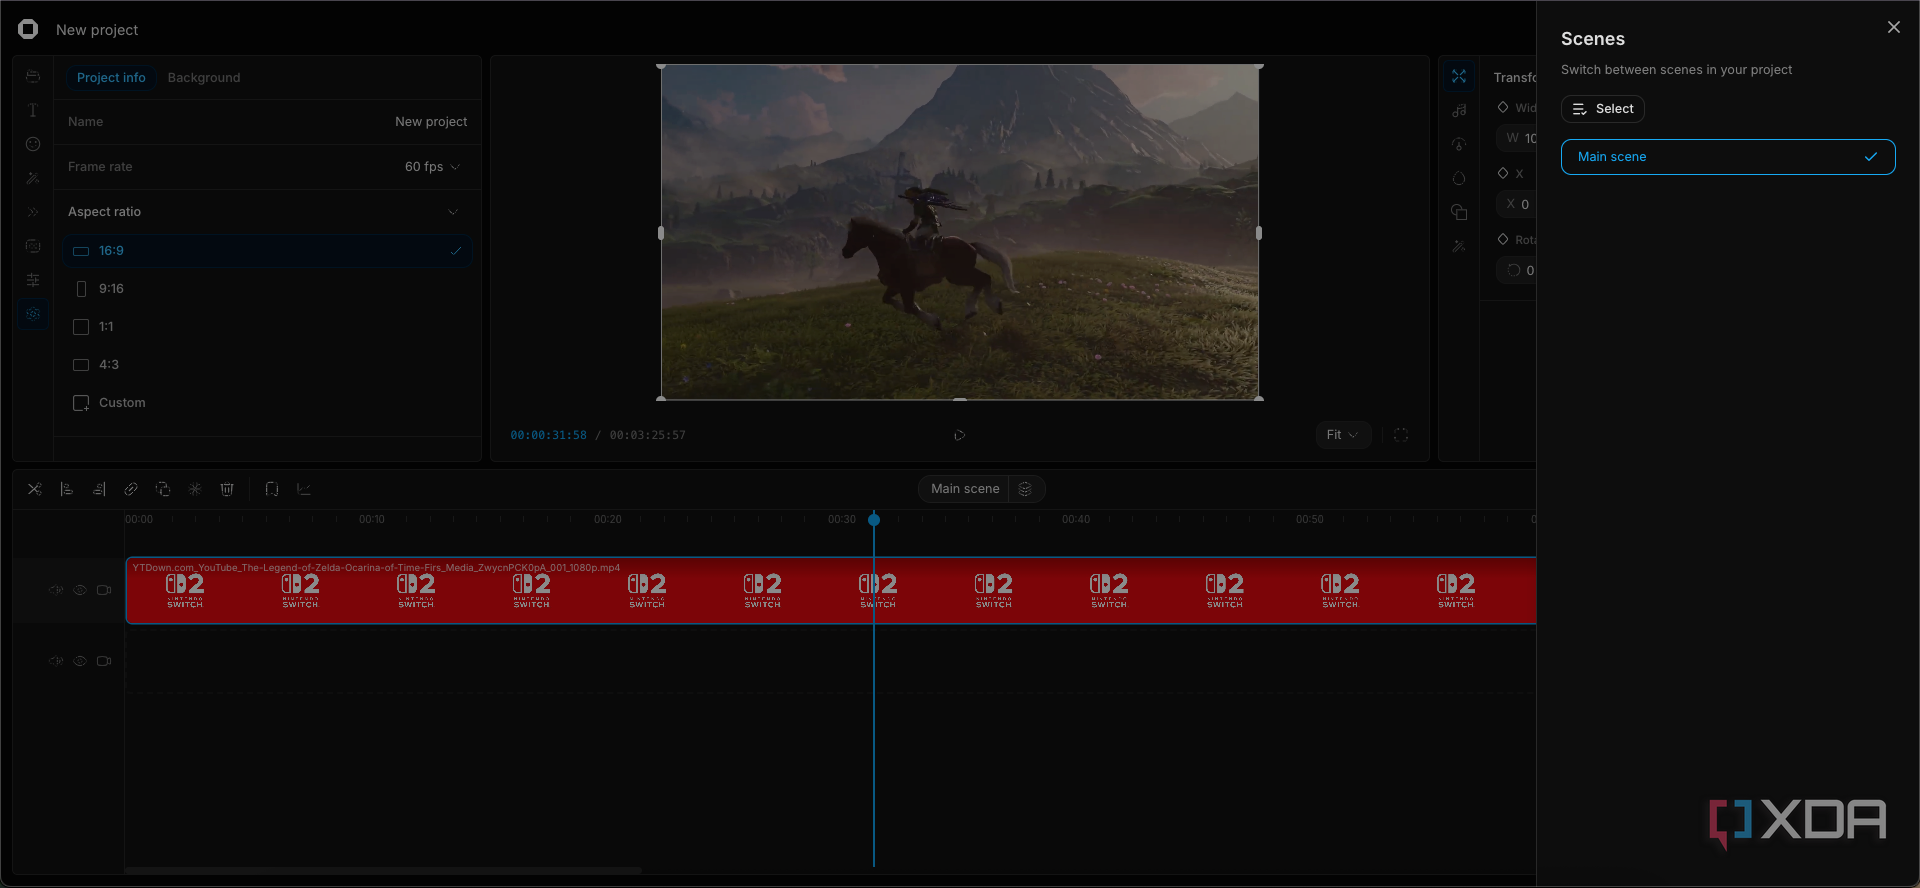
Task: Click the Main scene button above timeline
Action: coord(965,489)
